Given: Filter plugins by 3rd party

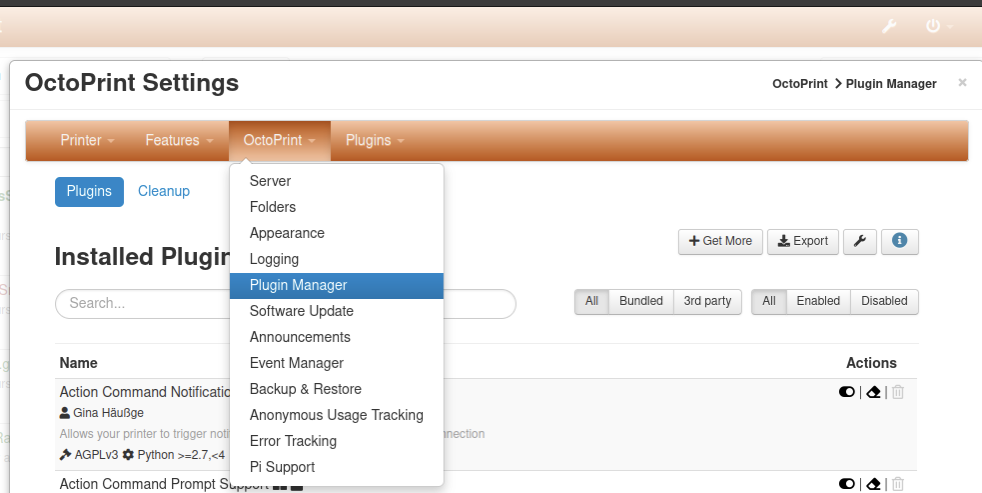Looking at the screenshot, I should (x=707, y=301).
